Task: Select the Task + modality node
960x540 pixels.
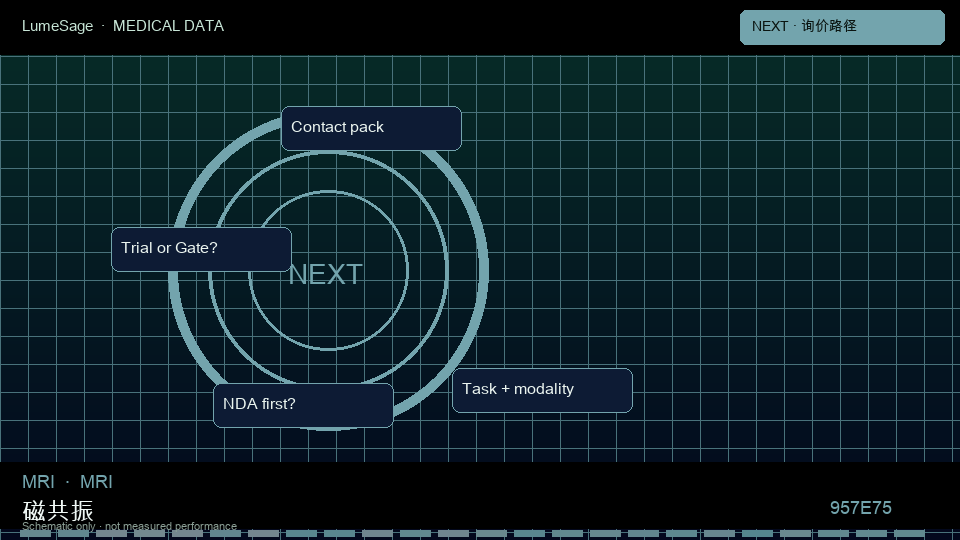Action: tap(542, 390)
